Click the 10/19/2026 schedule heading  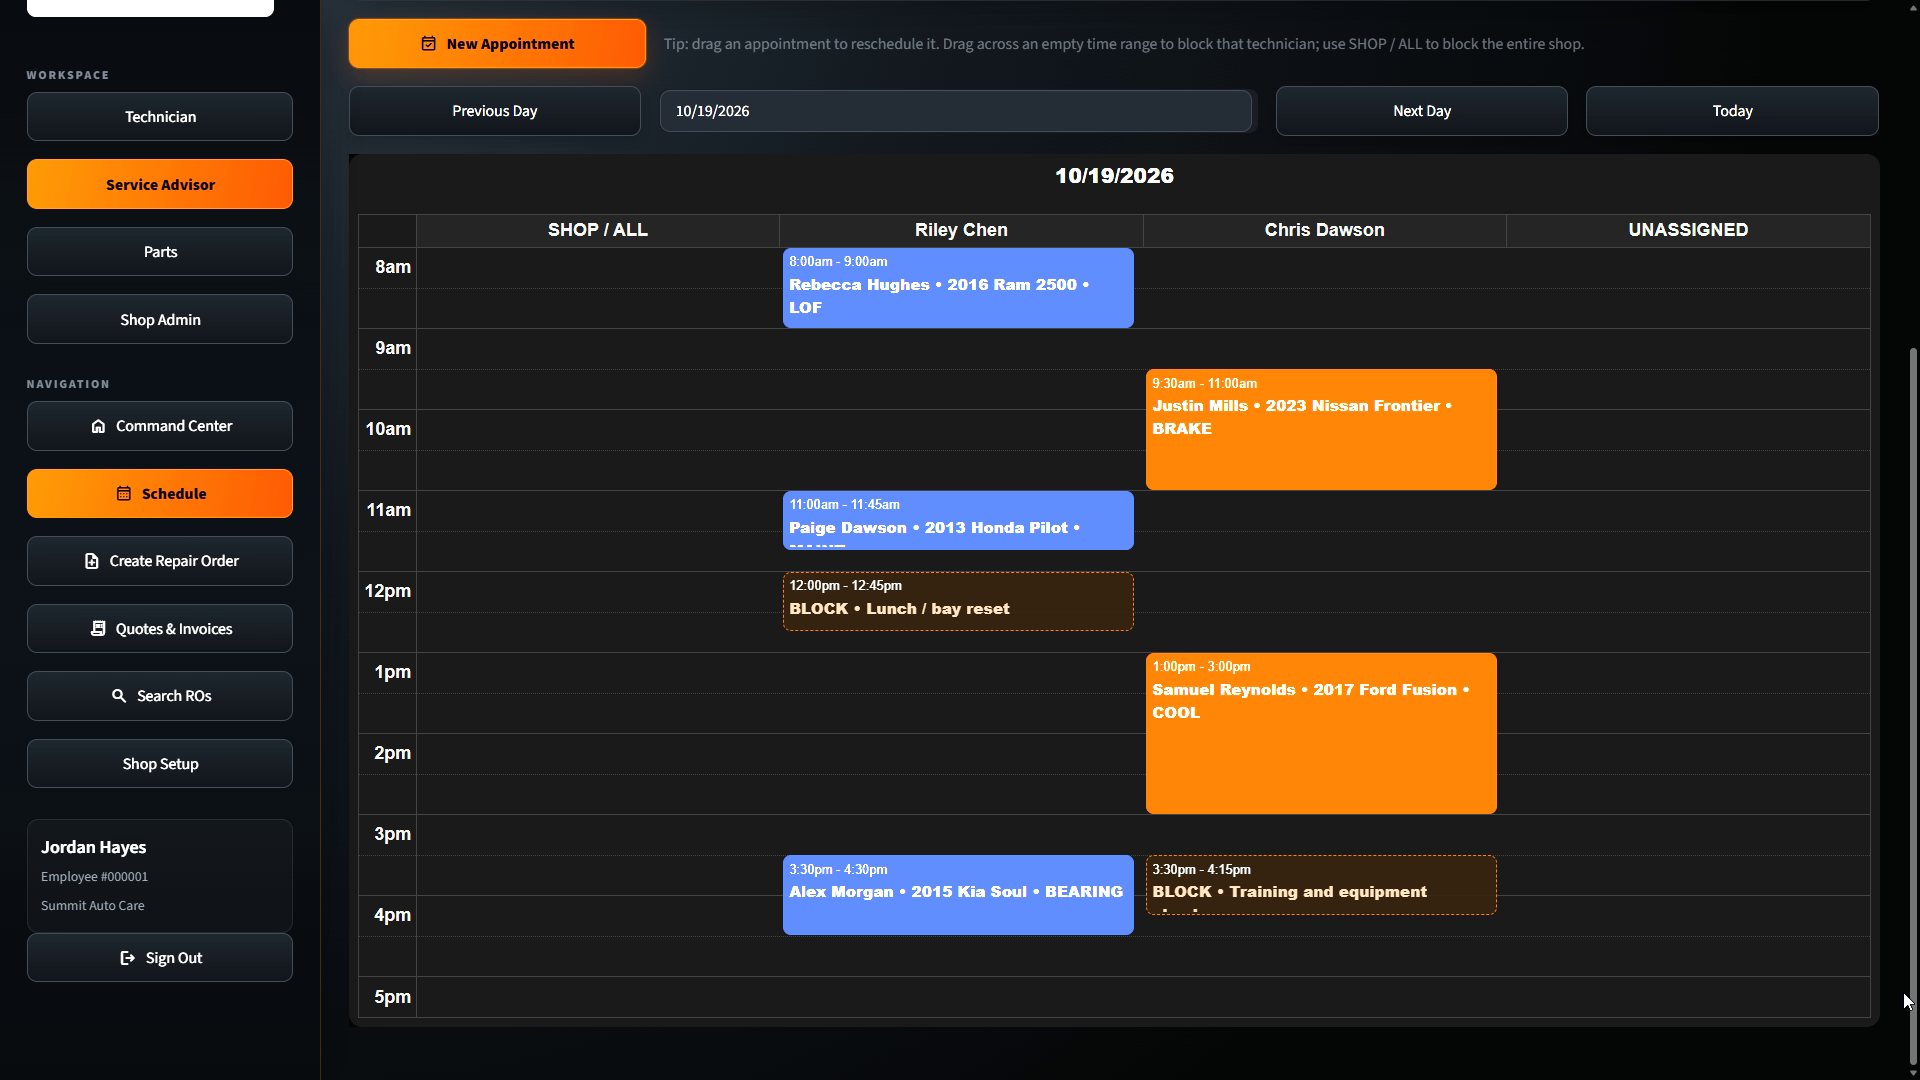pos(1114,176)
